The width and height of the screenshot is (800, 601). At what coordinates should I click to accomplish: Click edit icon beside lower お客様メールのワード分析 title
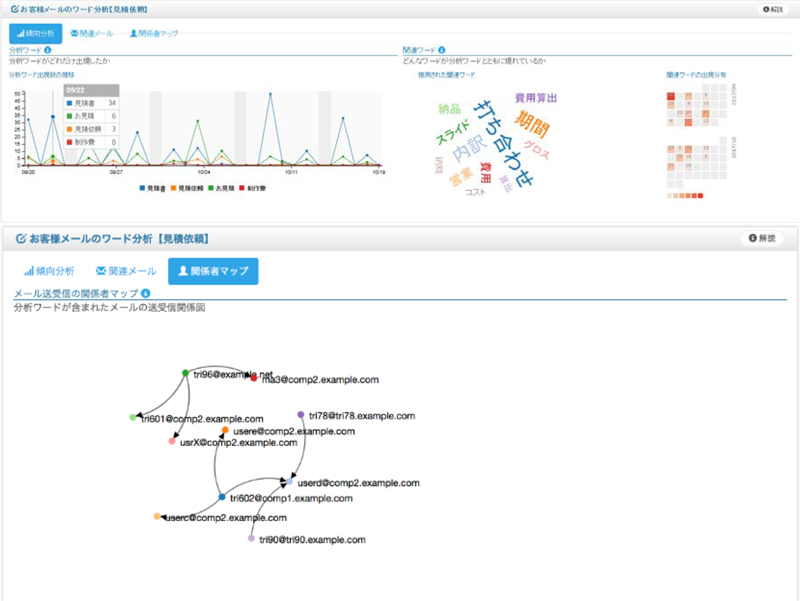tap(21, 238)
